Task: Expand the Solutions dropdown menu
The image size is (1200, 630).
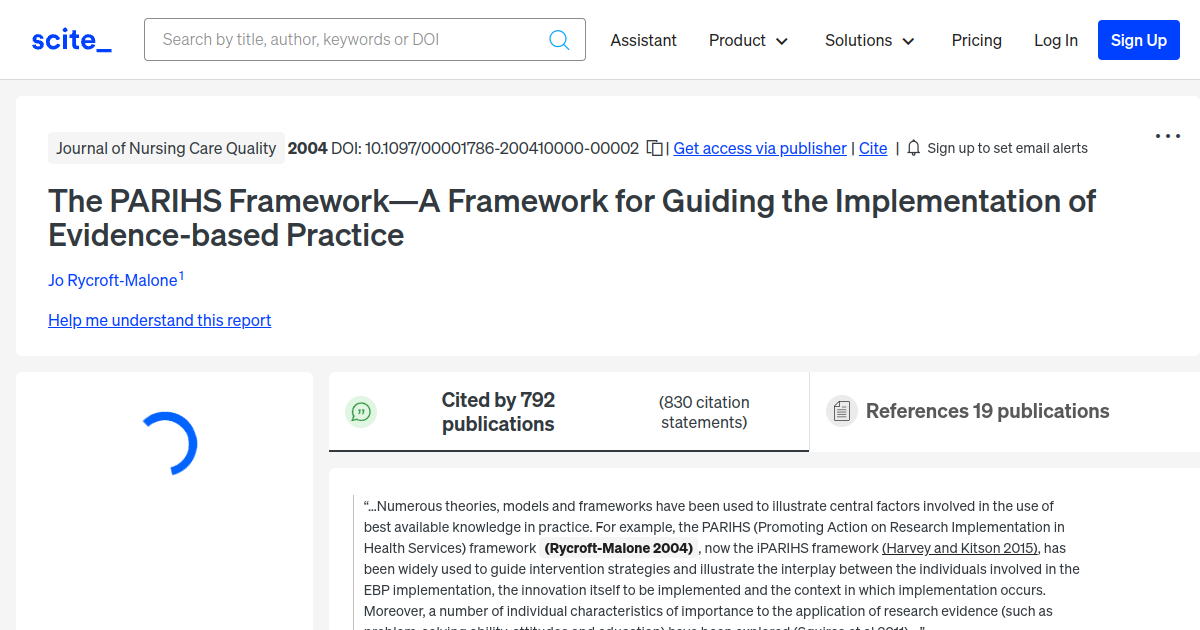Action: pyautogui.click(x=869, y=40)
